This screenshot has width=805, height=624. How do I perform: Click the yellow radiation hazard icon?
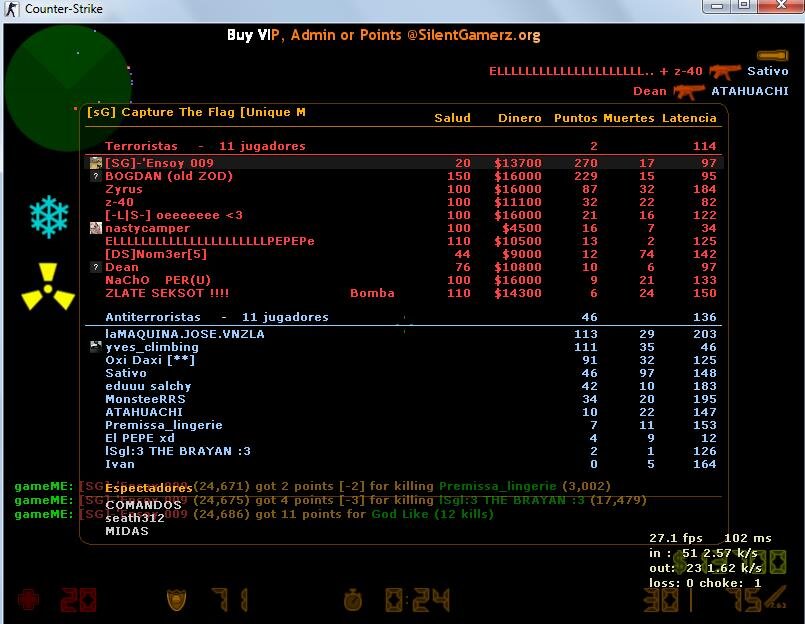pos(48,287)
